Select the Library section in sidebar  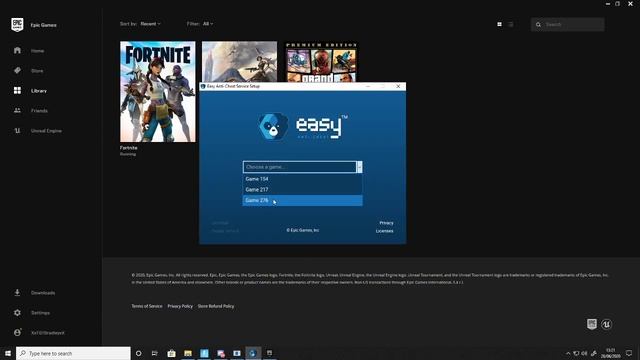pyautogui.click(x=39, y=91)
